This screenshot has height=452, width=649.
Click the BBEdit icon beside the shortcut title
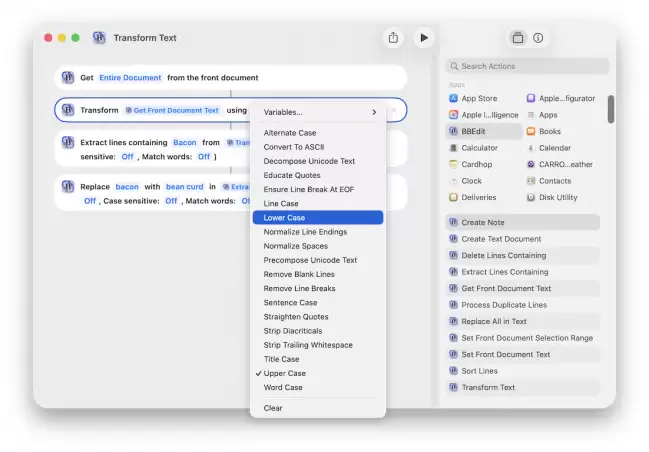pos(99,38)
